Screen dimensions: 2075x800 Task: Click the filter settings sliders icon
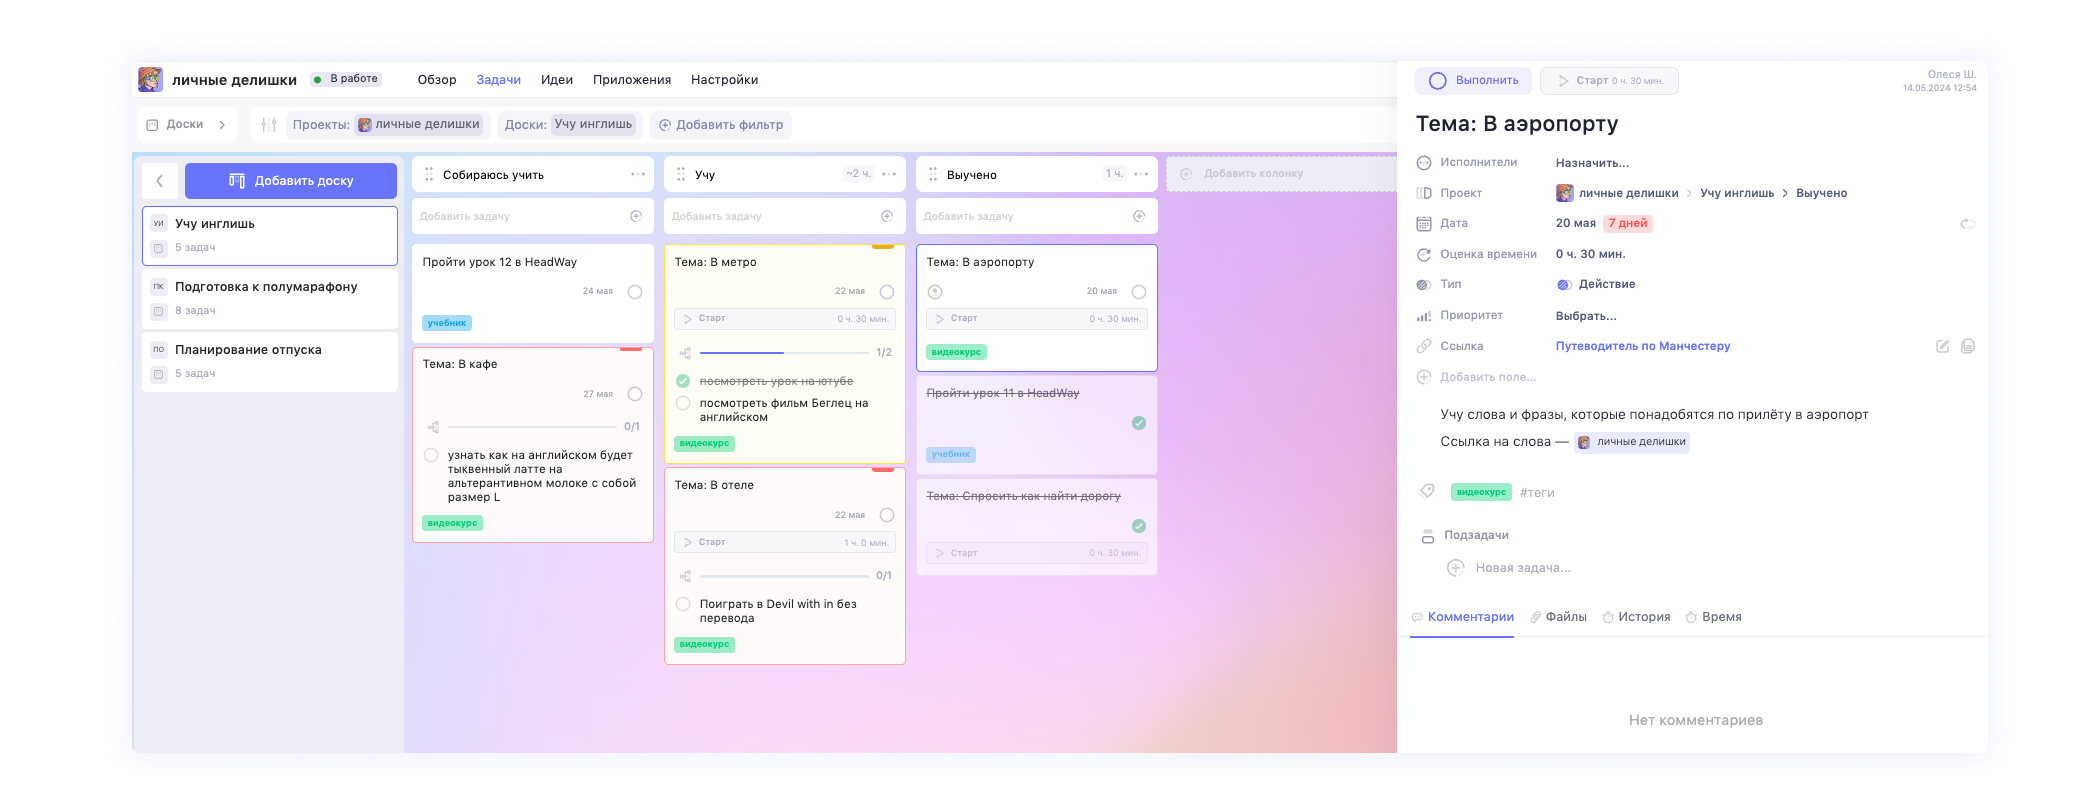click(268, 125)
